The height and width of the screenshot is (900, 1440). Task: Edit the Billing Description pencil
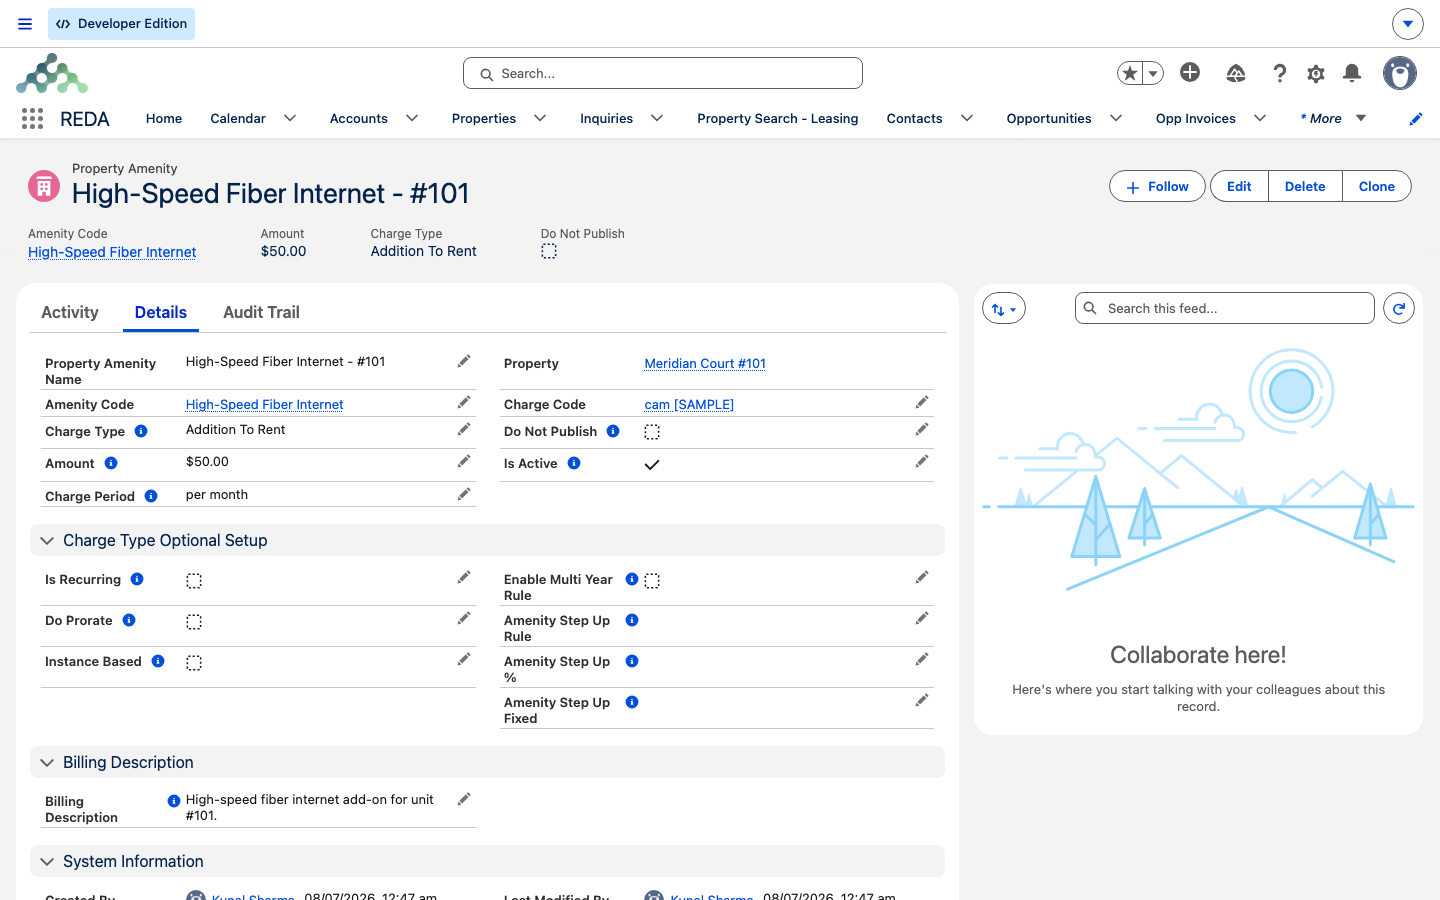tap(464, 799)
